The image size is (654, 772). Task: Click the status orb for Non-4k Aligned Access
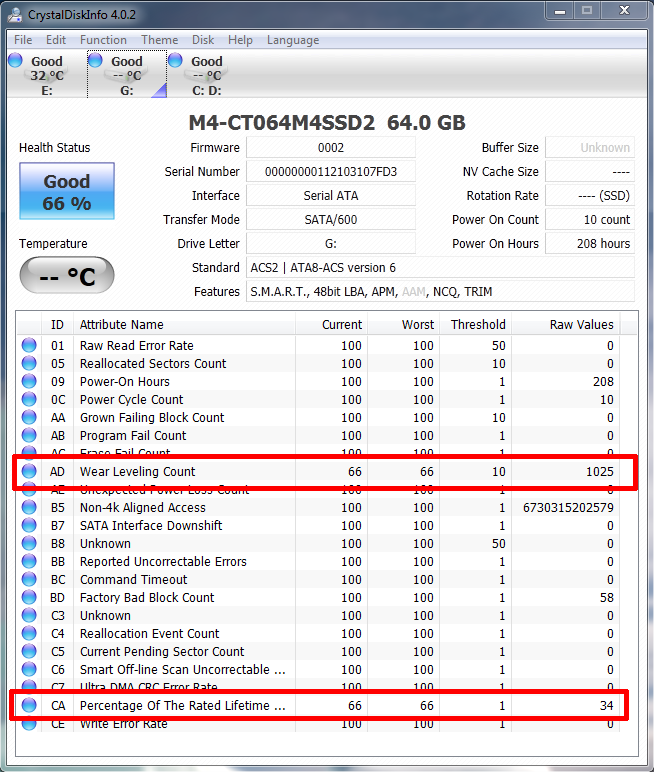click(29, 507)
